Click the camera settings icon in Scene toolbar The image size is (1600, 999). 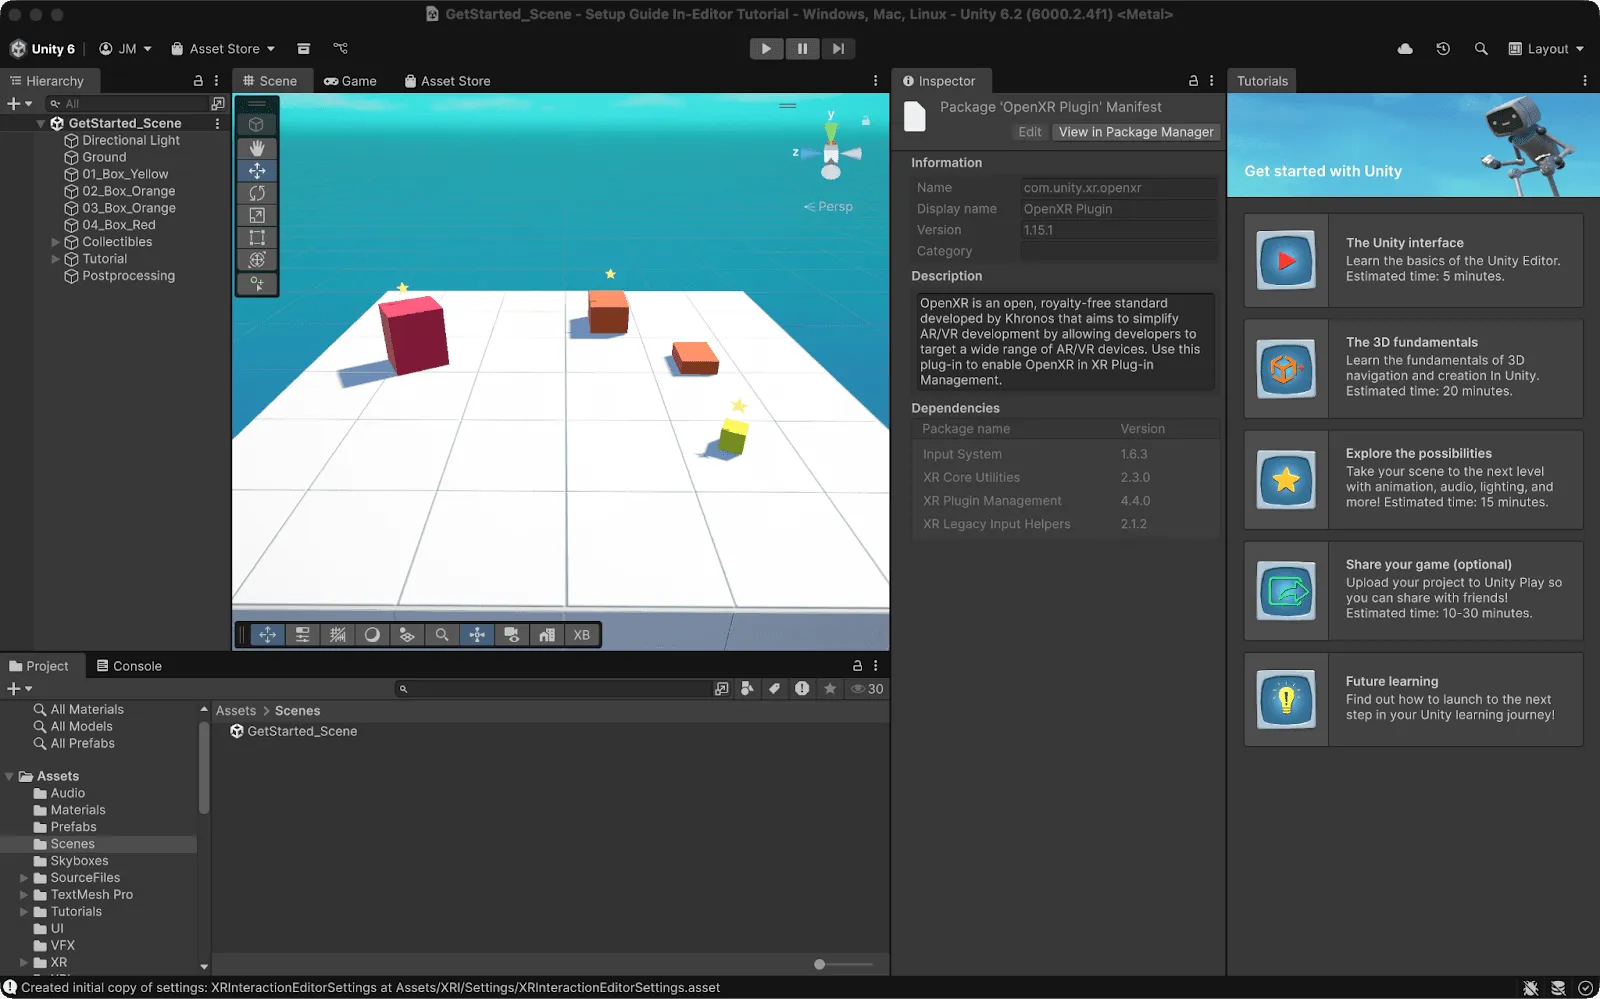(x=511, y=634)
